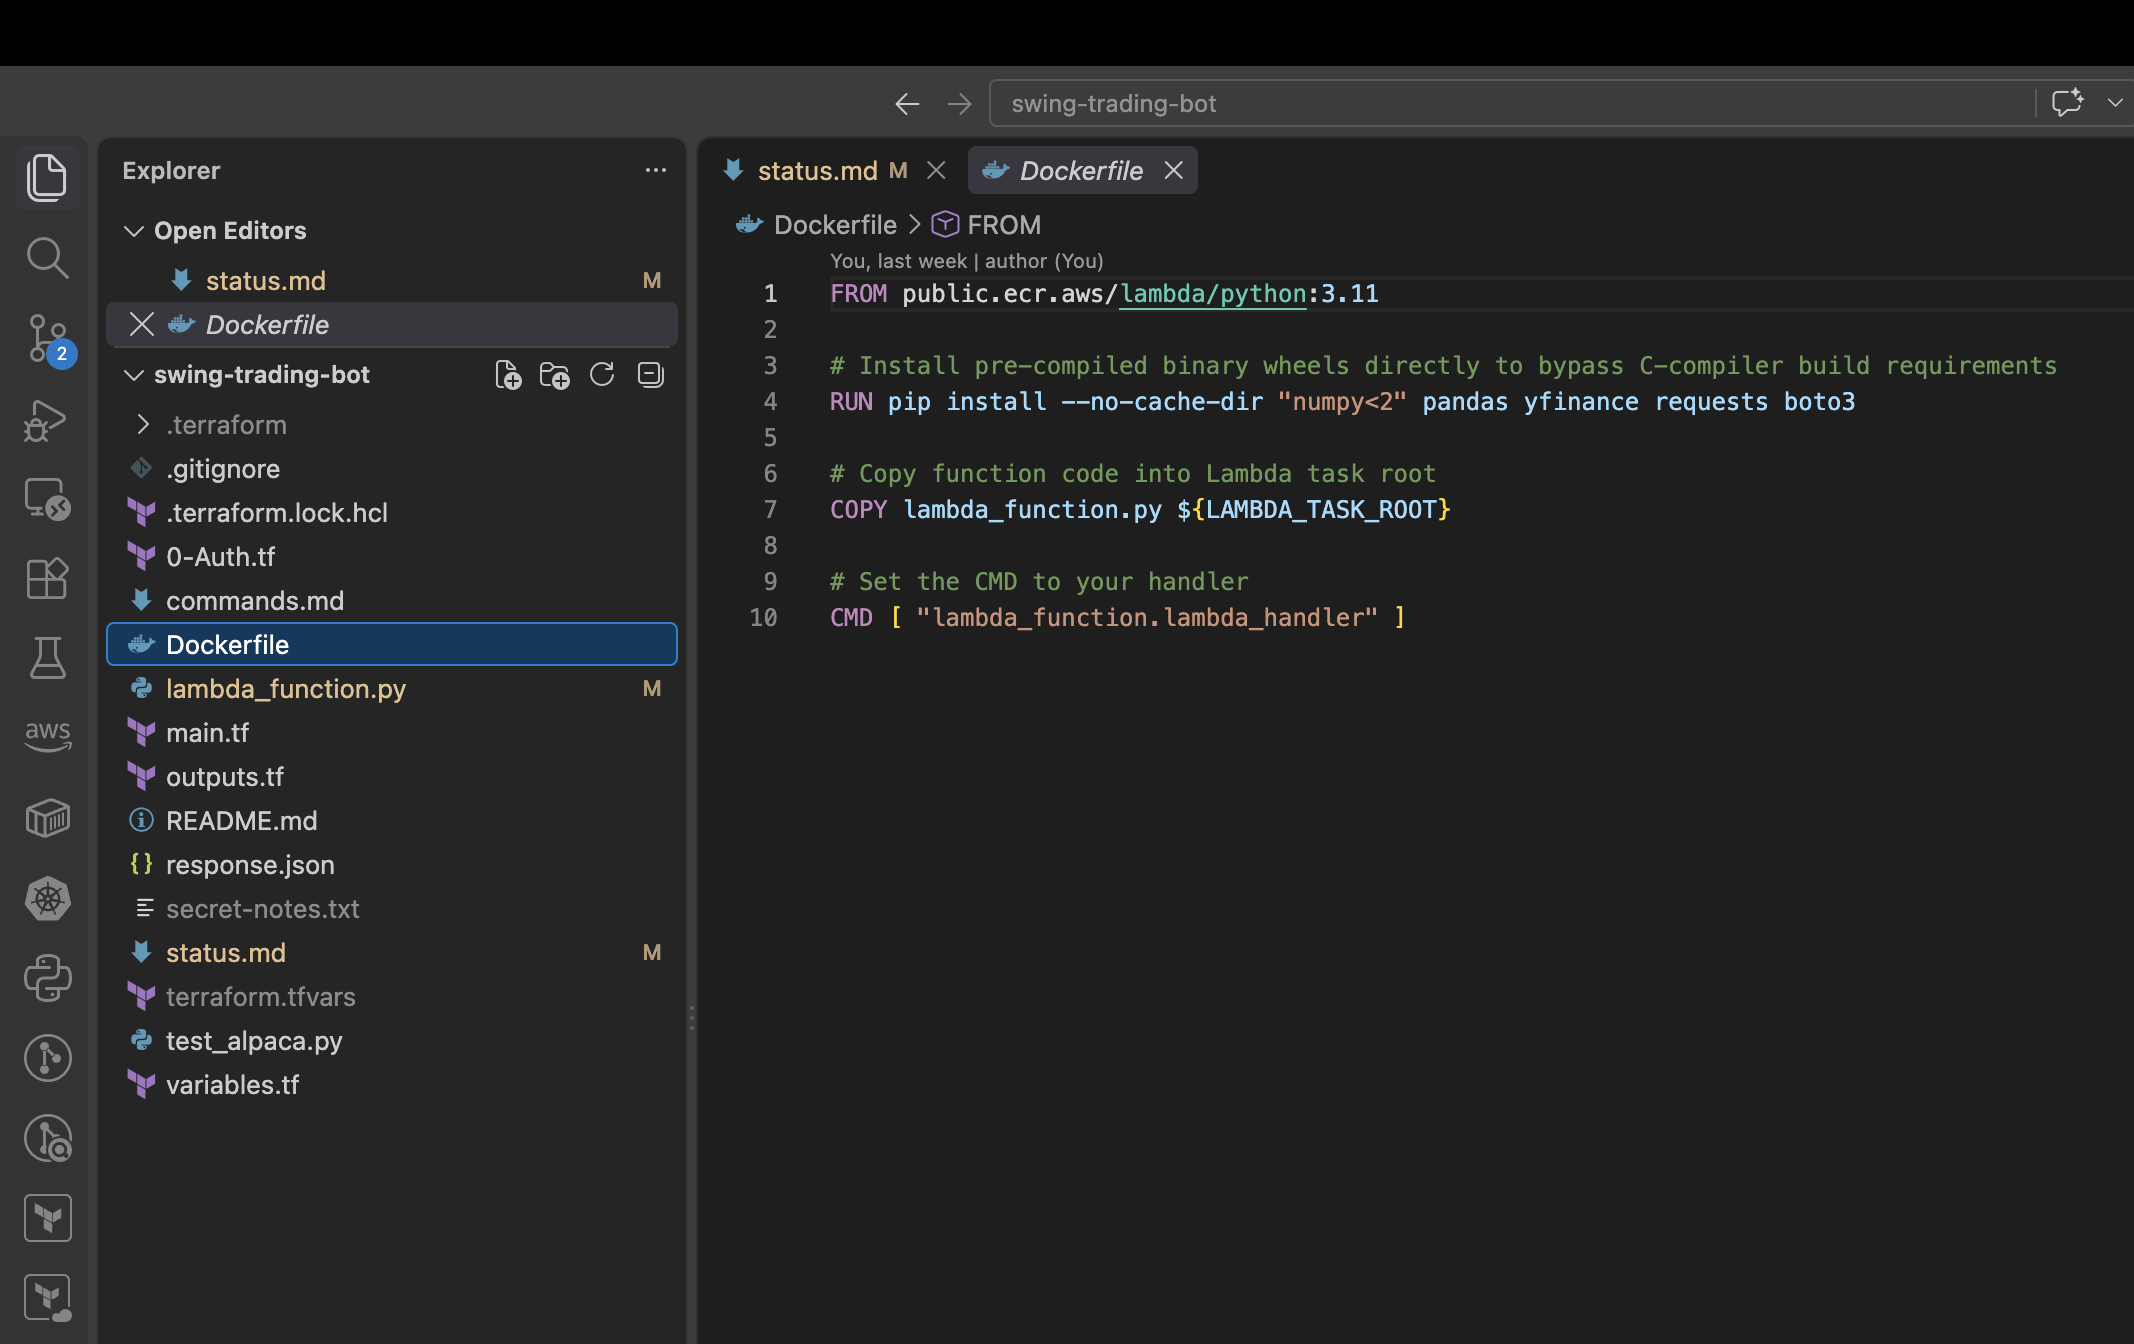Select the Dockerfile editor tab
Viewport: 2134px width, 1344px height.
click(x=1080, y=171)
